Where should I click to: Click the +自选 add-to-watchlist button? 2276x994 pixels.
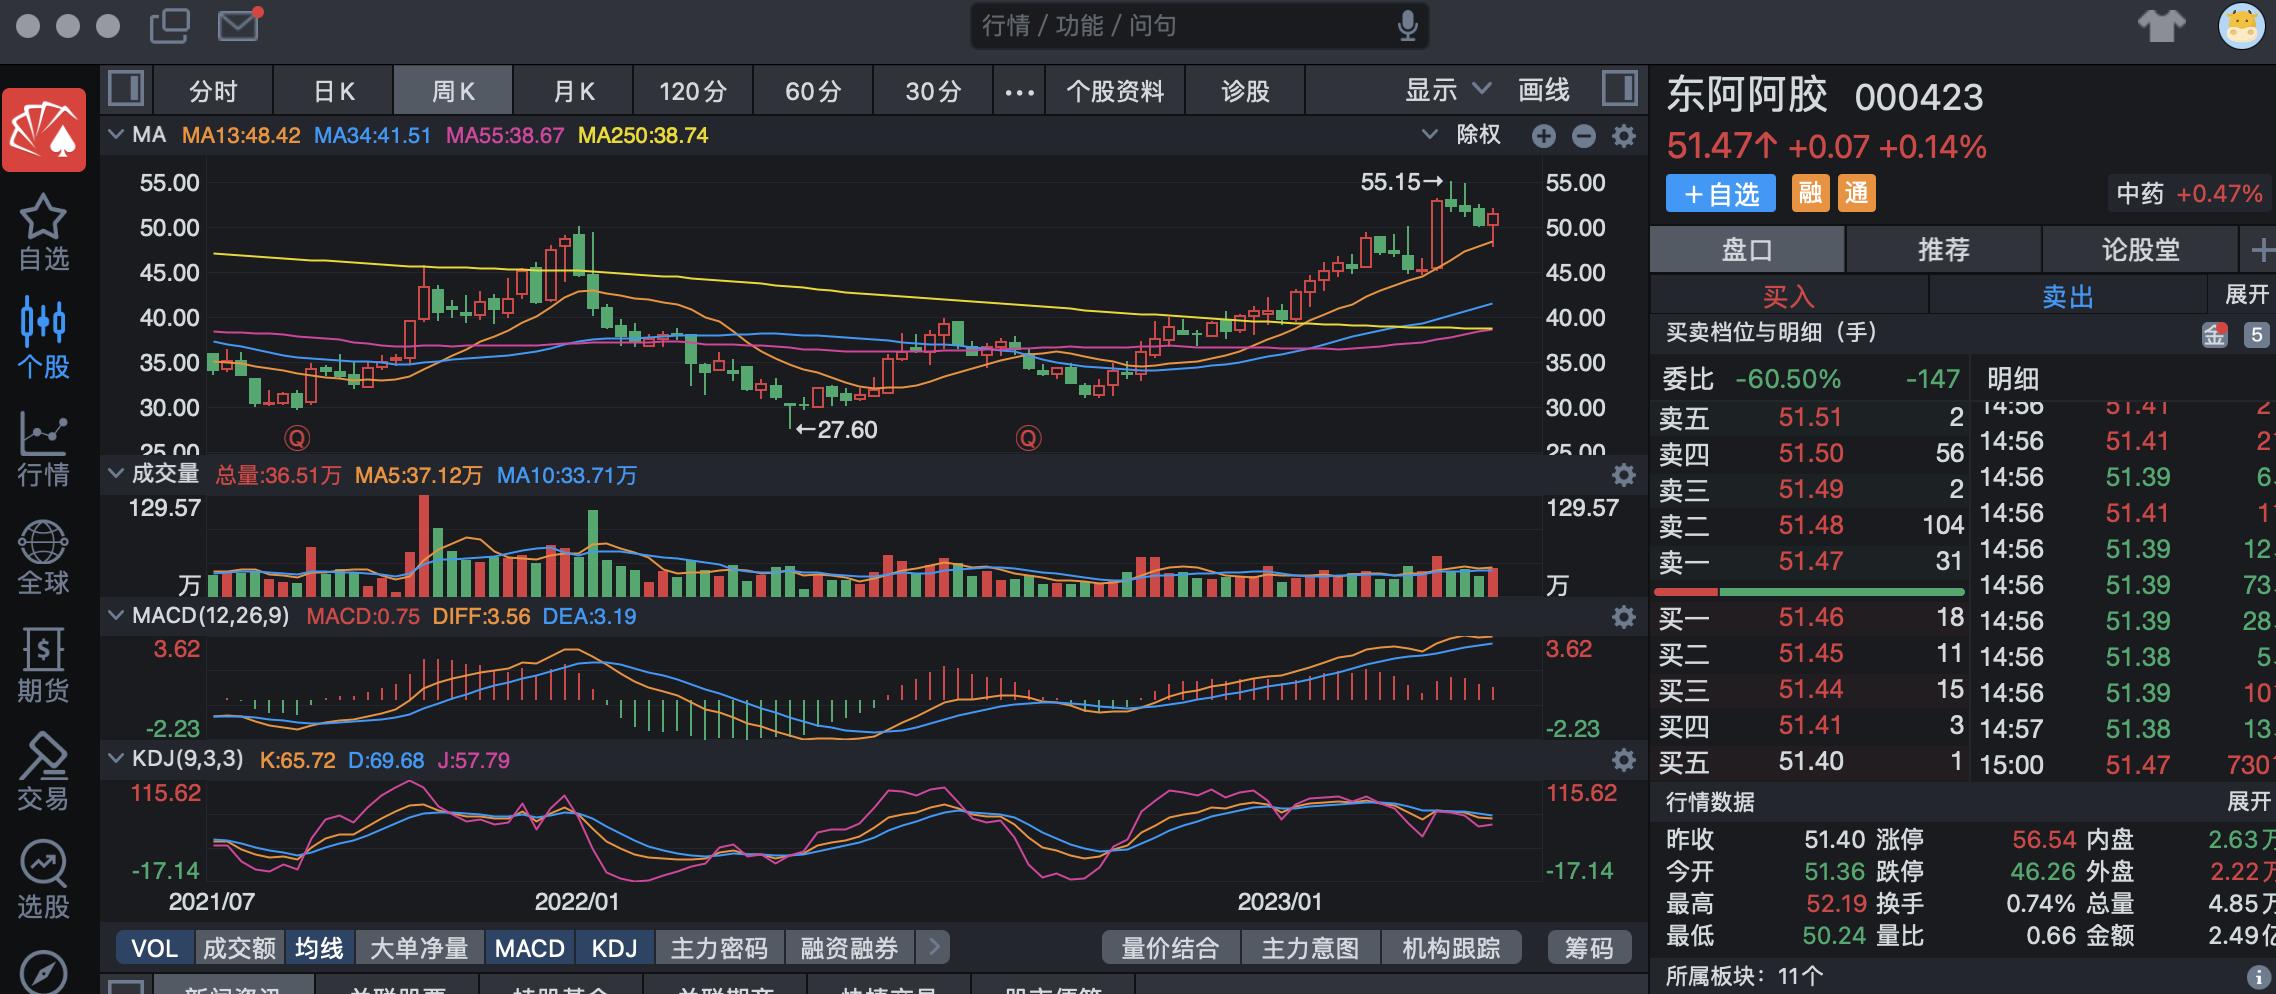(1720, 193)
